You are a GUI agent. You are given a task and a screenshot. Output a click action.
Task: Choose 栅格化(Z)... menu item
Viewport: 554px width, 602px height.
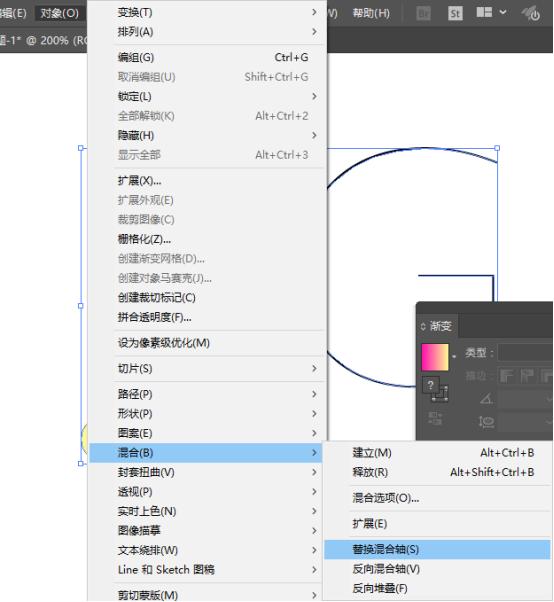208,239
